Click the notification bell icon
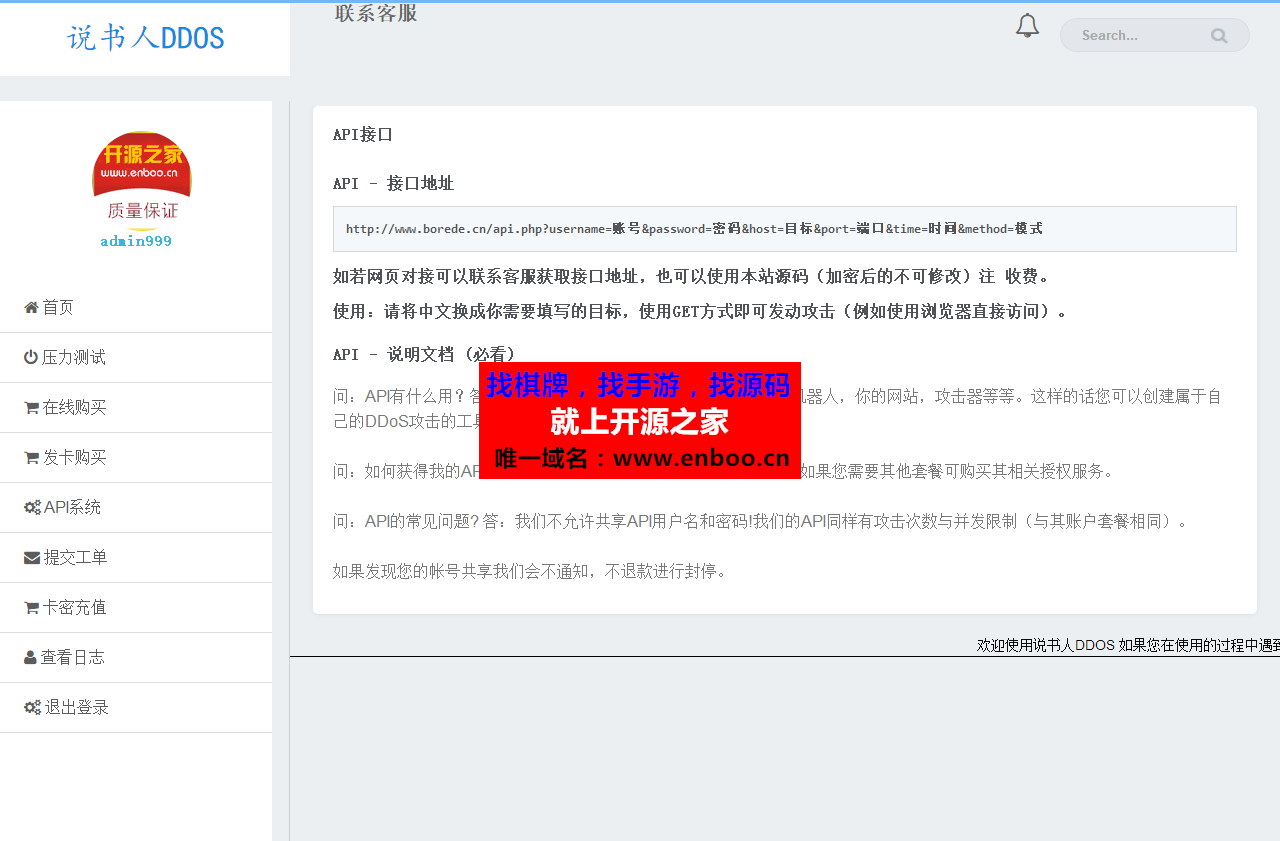The height and width of the screenshot is (841, 1280). [1027, 26]
